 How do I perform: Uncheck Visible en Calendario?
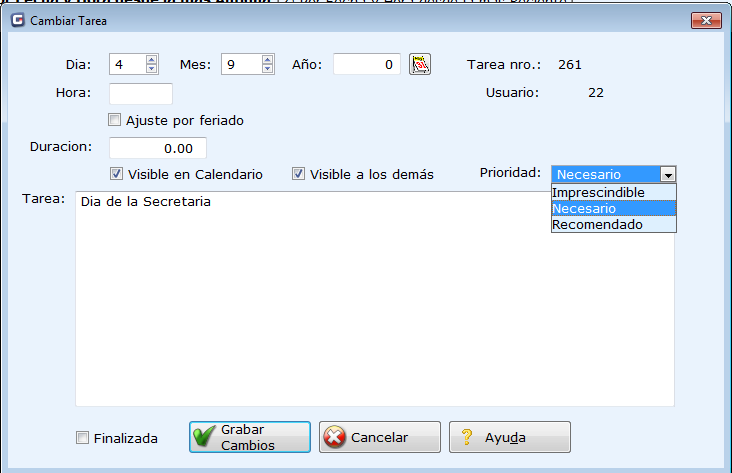click(117, 174)
